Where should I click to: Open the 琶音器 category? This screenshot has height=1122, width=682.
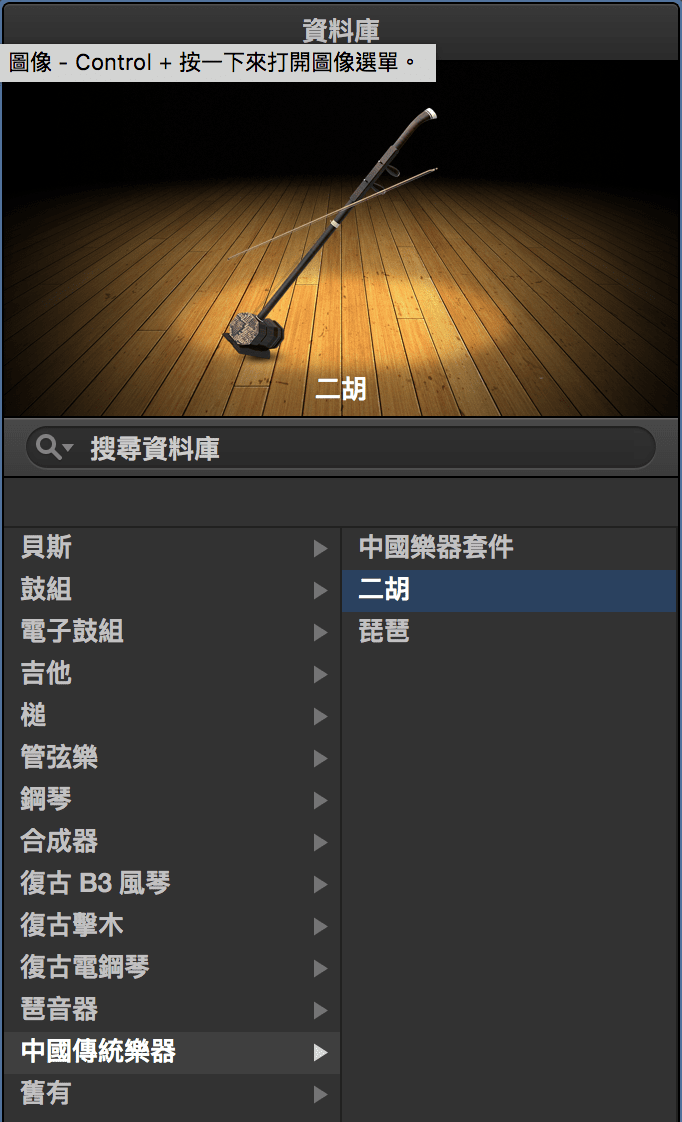172,1010
